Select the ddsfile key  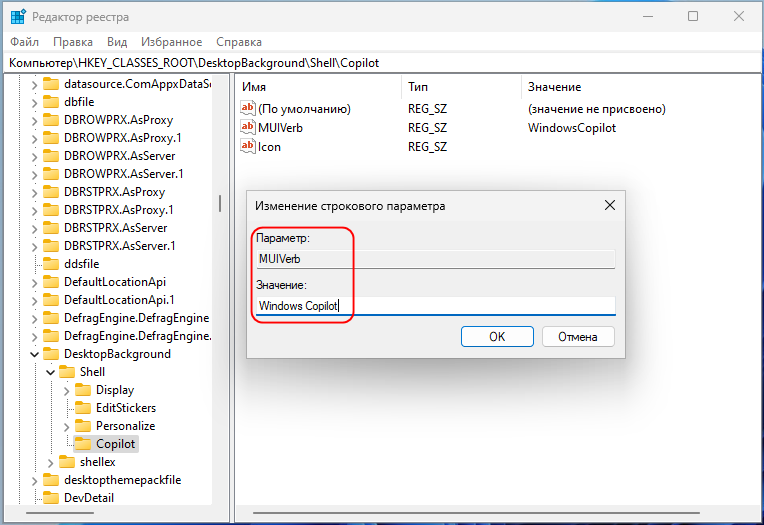pos(81,264)
